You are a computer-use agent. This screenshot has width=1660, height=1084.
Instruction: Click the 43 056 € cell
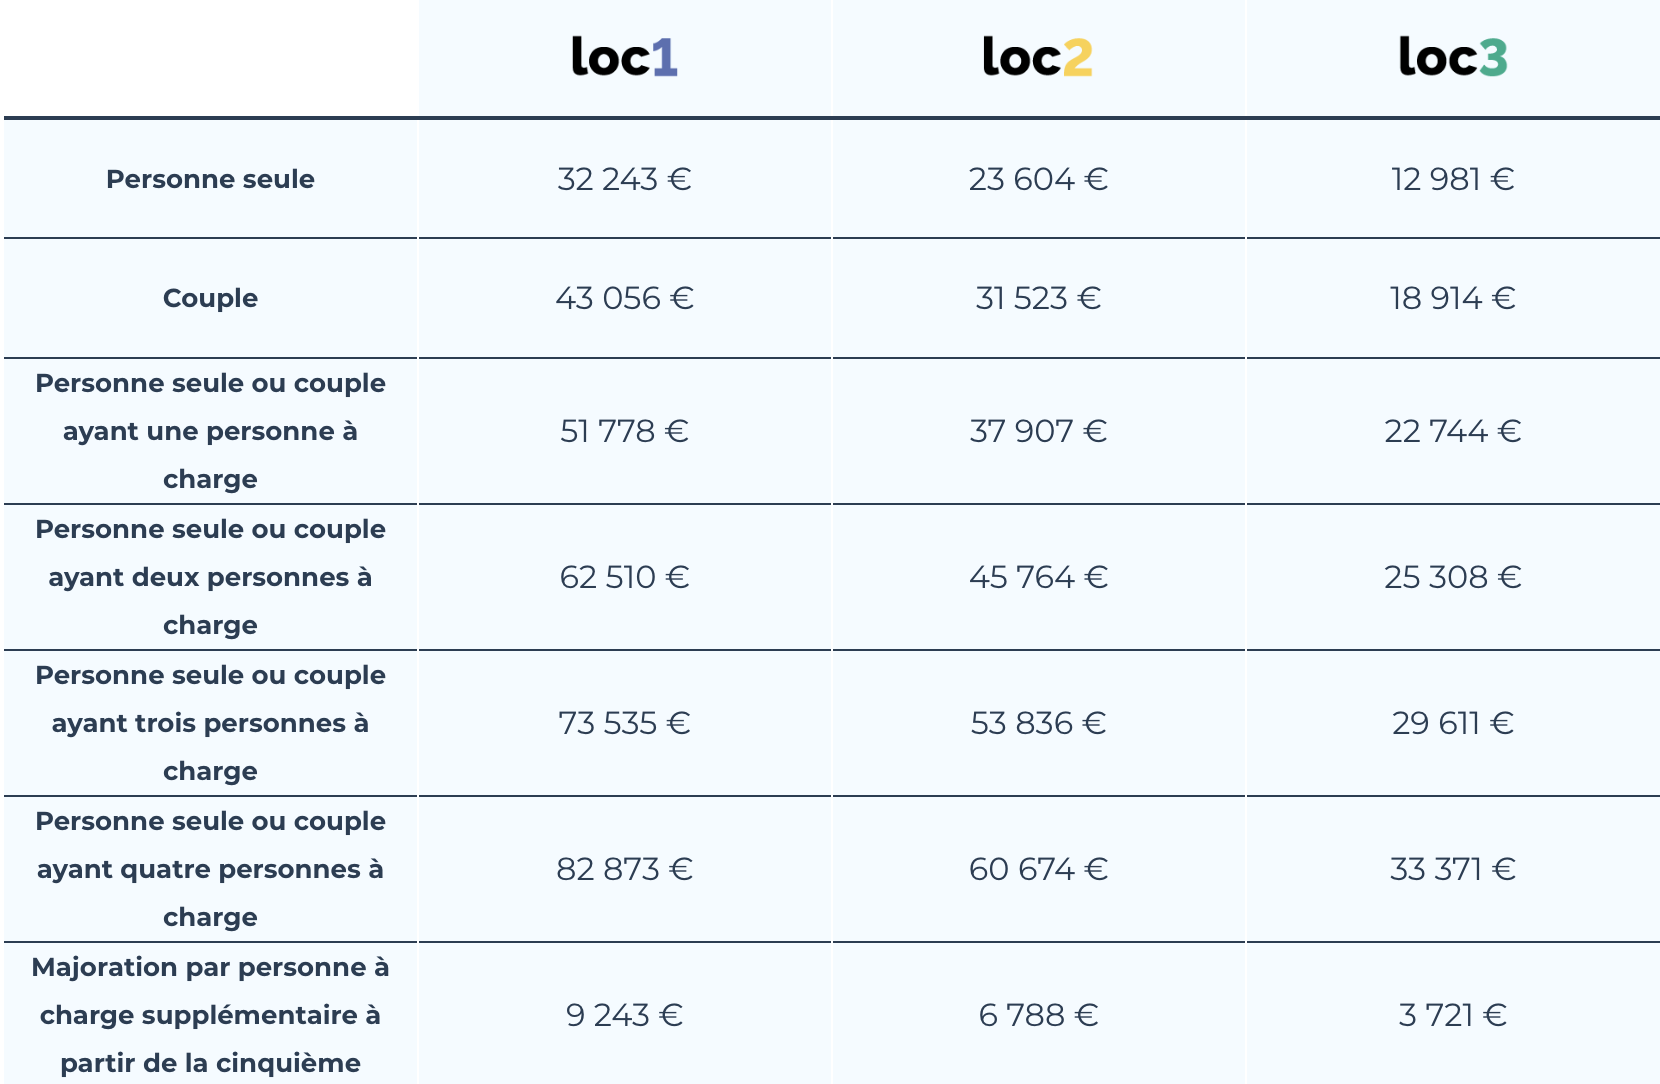(x=624, y=298)
